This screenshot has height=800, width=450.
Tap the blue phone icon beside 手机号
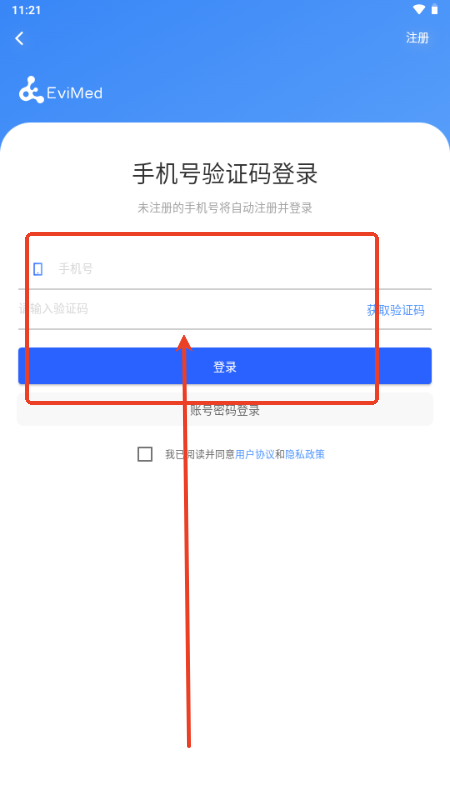pos(38,269)
